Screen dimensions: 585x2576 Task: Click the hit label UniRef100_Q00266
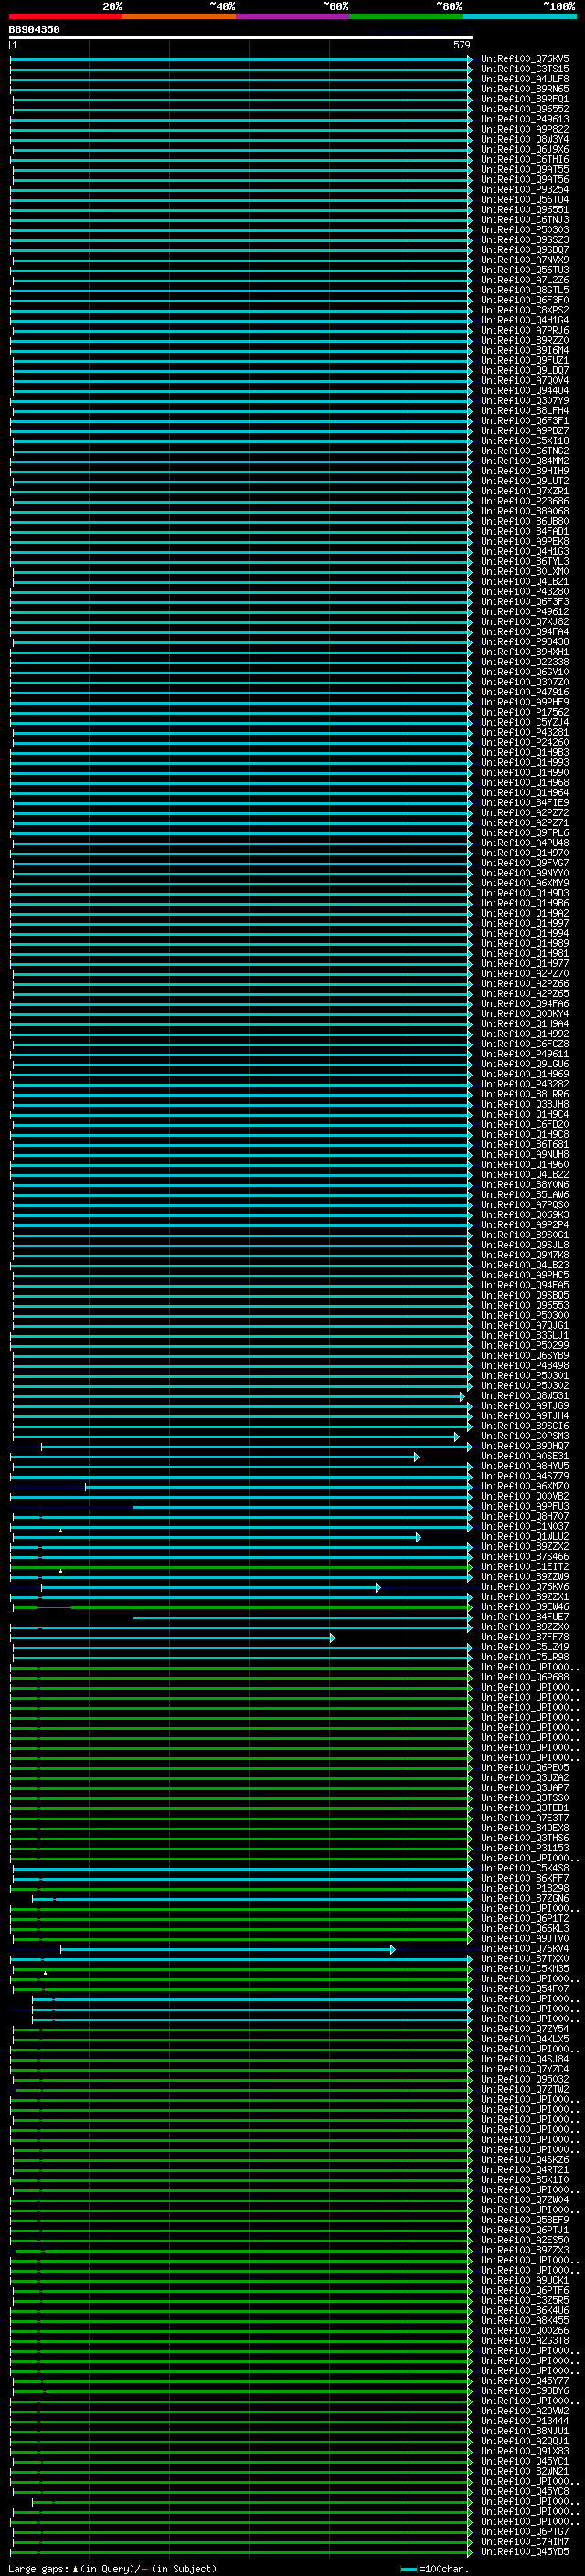coord(525,2330)
